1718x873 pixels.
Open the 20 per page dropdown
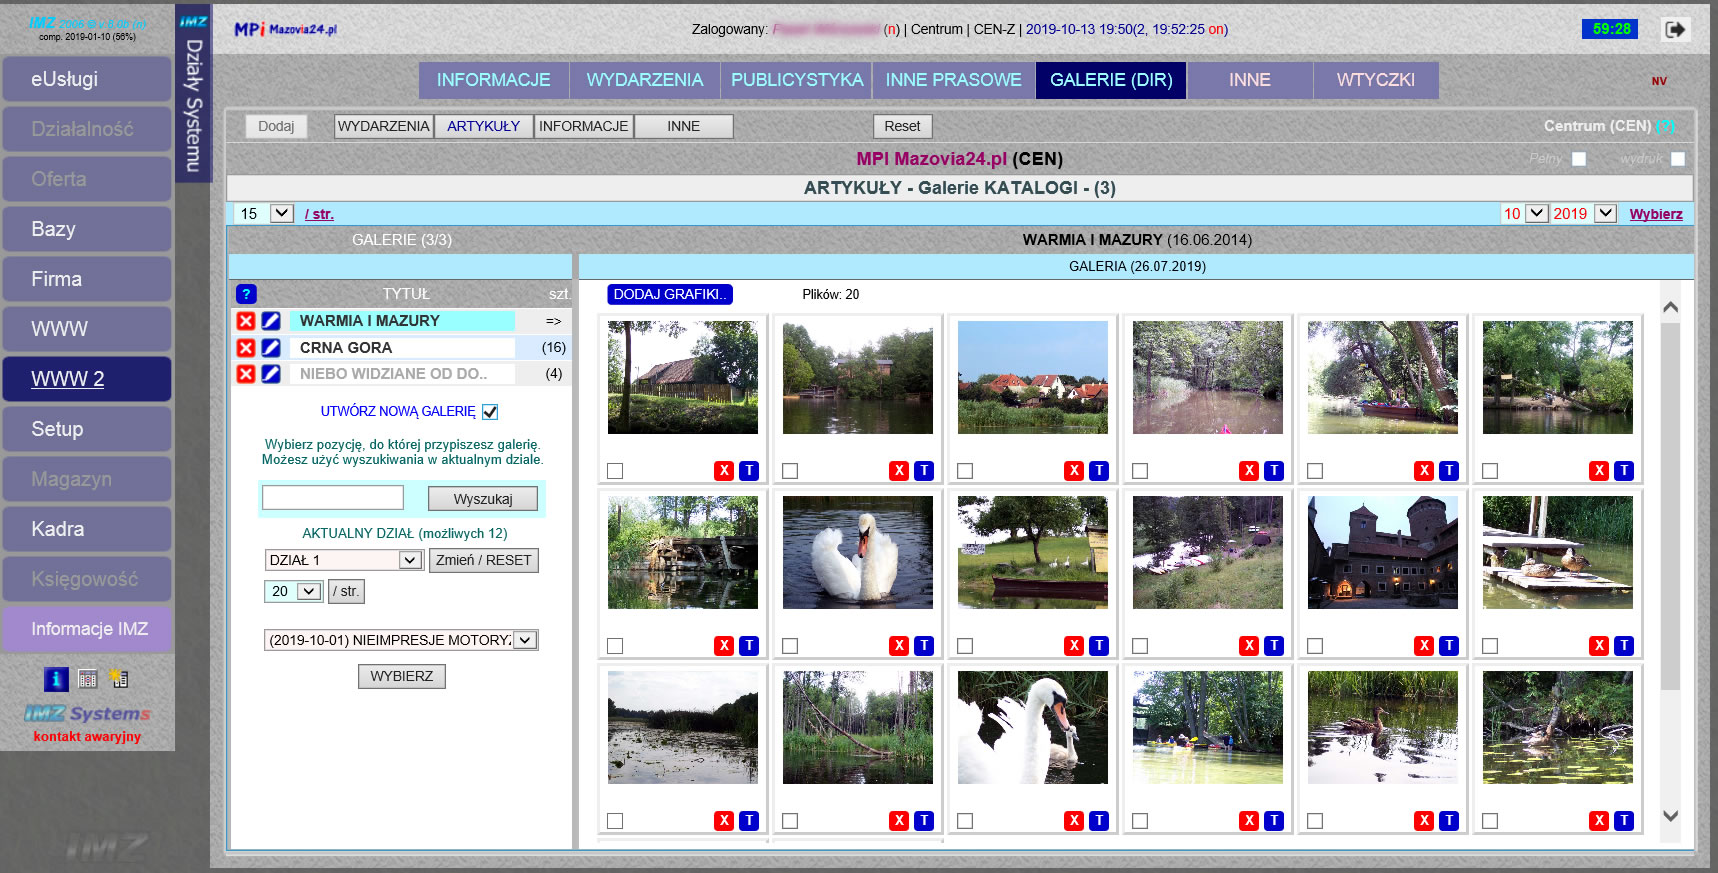293,591
